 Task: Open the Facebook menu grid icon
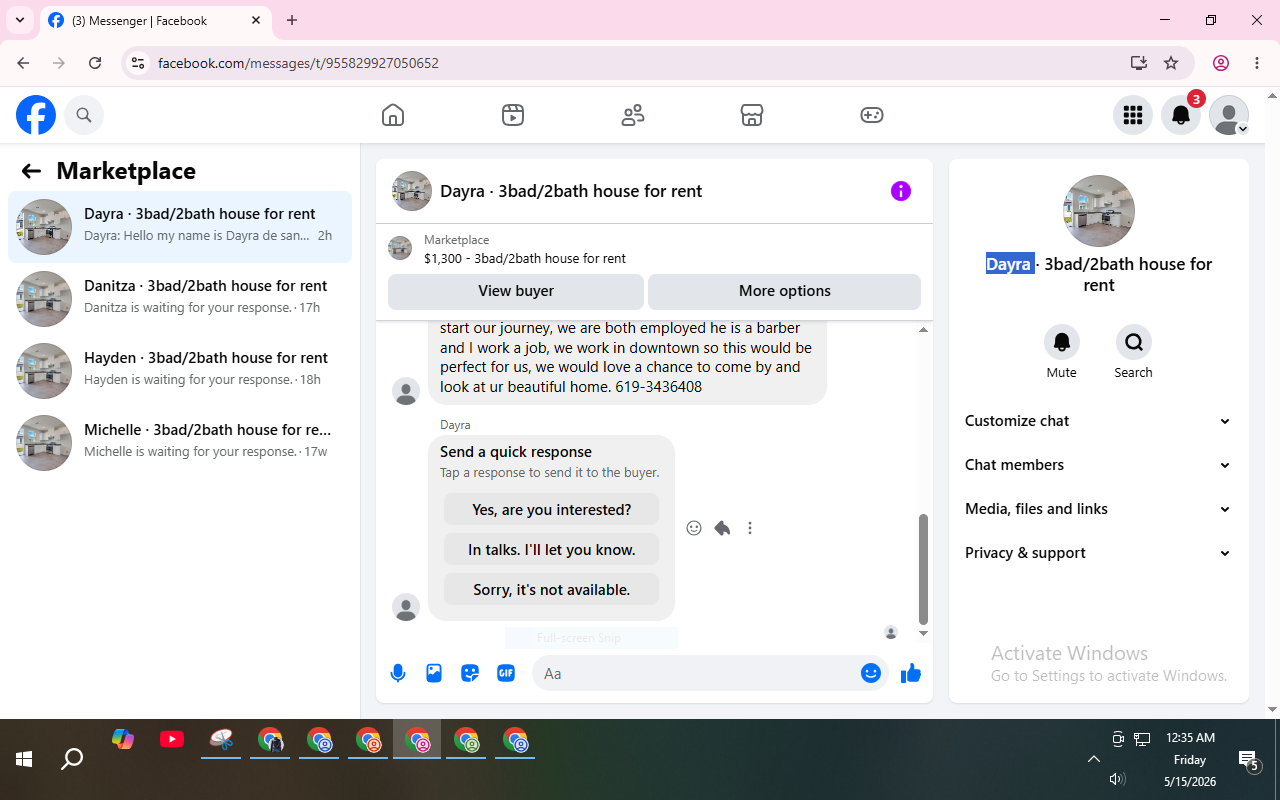[1133, 115]
